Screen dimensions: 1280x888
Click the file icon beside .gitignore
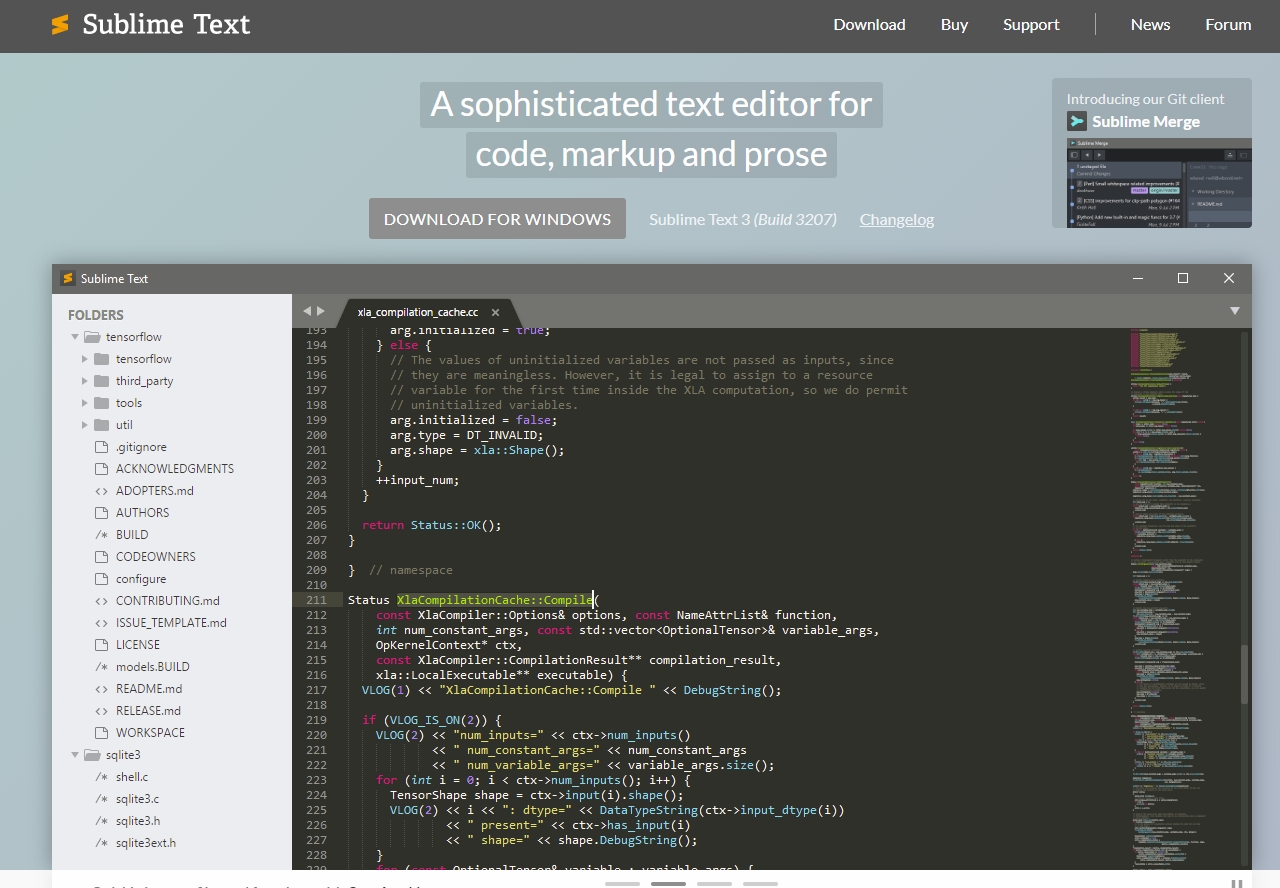tap(104, 446)
